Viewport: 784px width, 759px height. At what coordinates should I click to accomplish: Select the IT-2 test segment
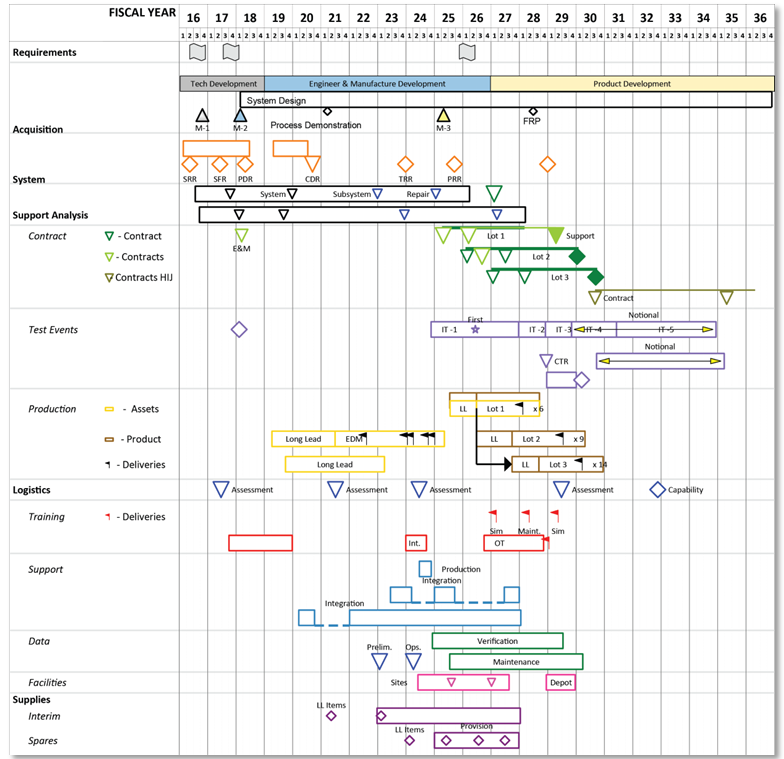pos(532,330)
